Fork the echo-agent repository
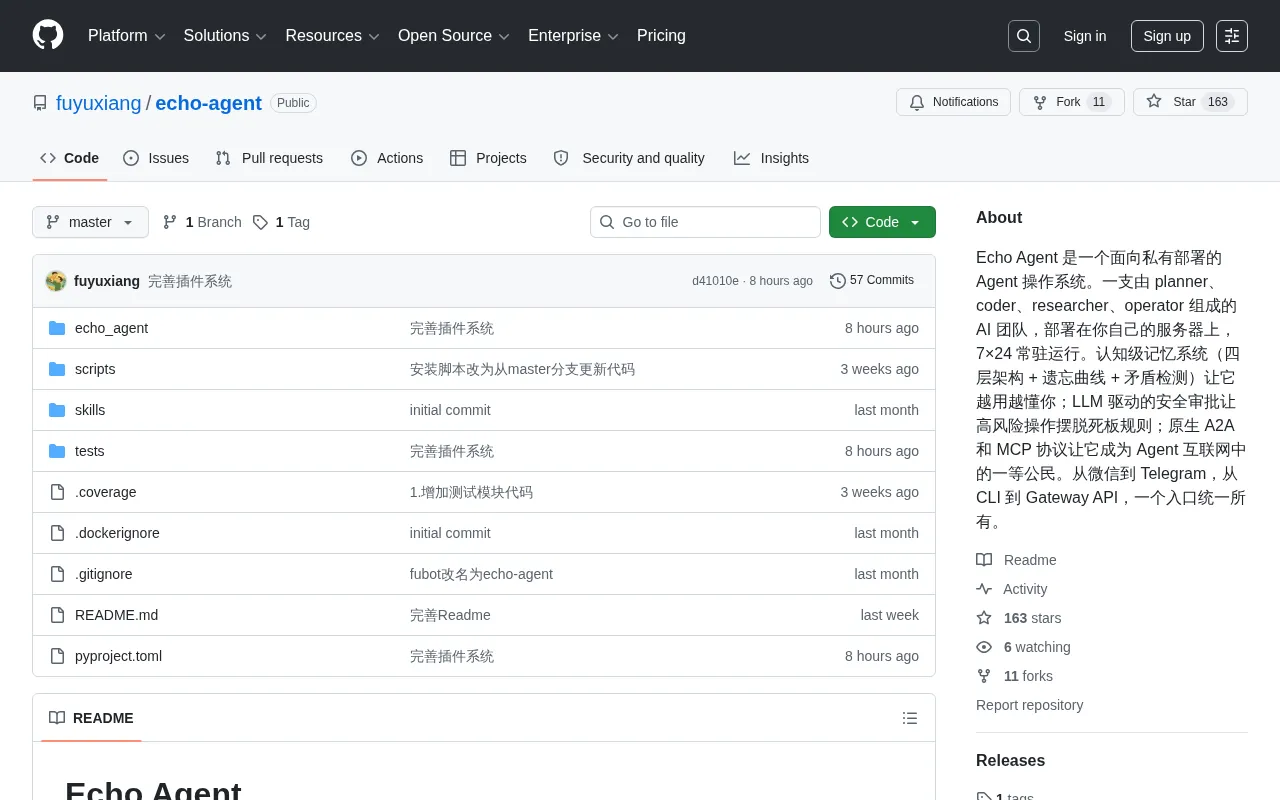This screenshot has height=800, width=1280. pyautogui.click(x=1072, y=102)
